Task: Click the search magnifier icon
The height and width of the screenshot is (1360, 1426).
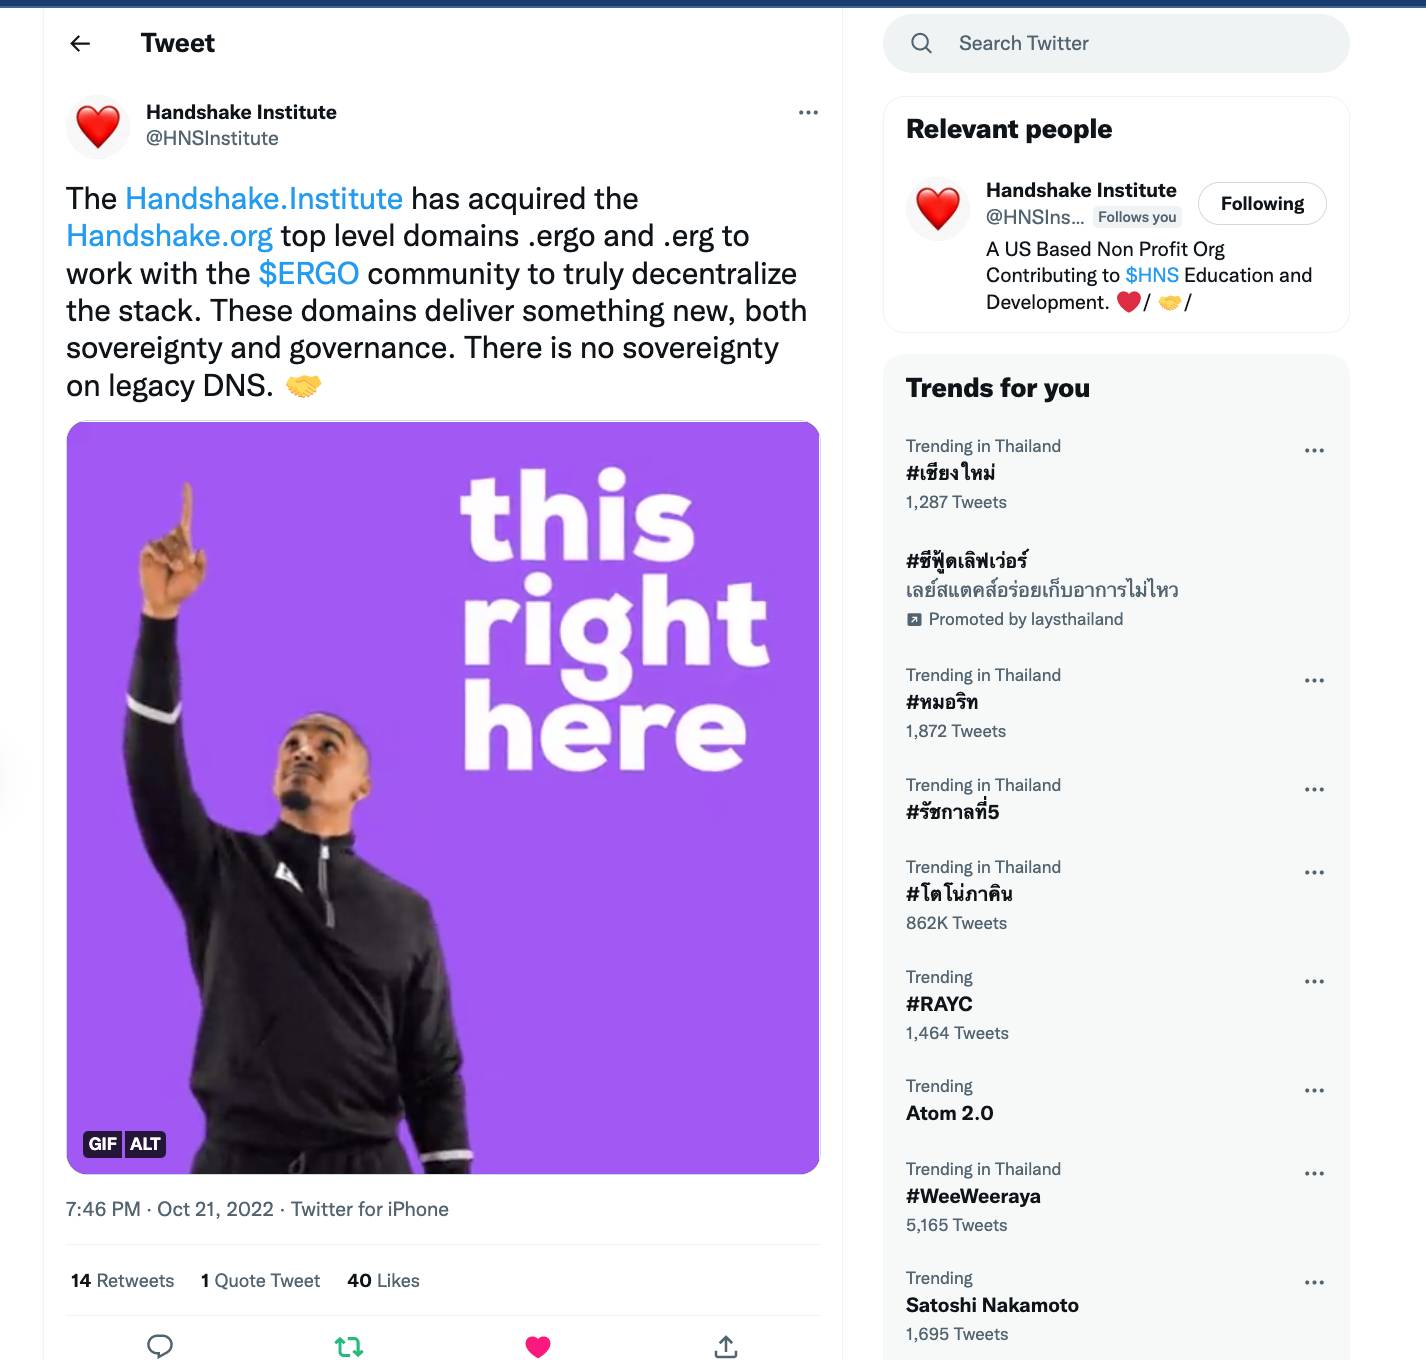Action: [921, 43]
